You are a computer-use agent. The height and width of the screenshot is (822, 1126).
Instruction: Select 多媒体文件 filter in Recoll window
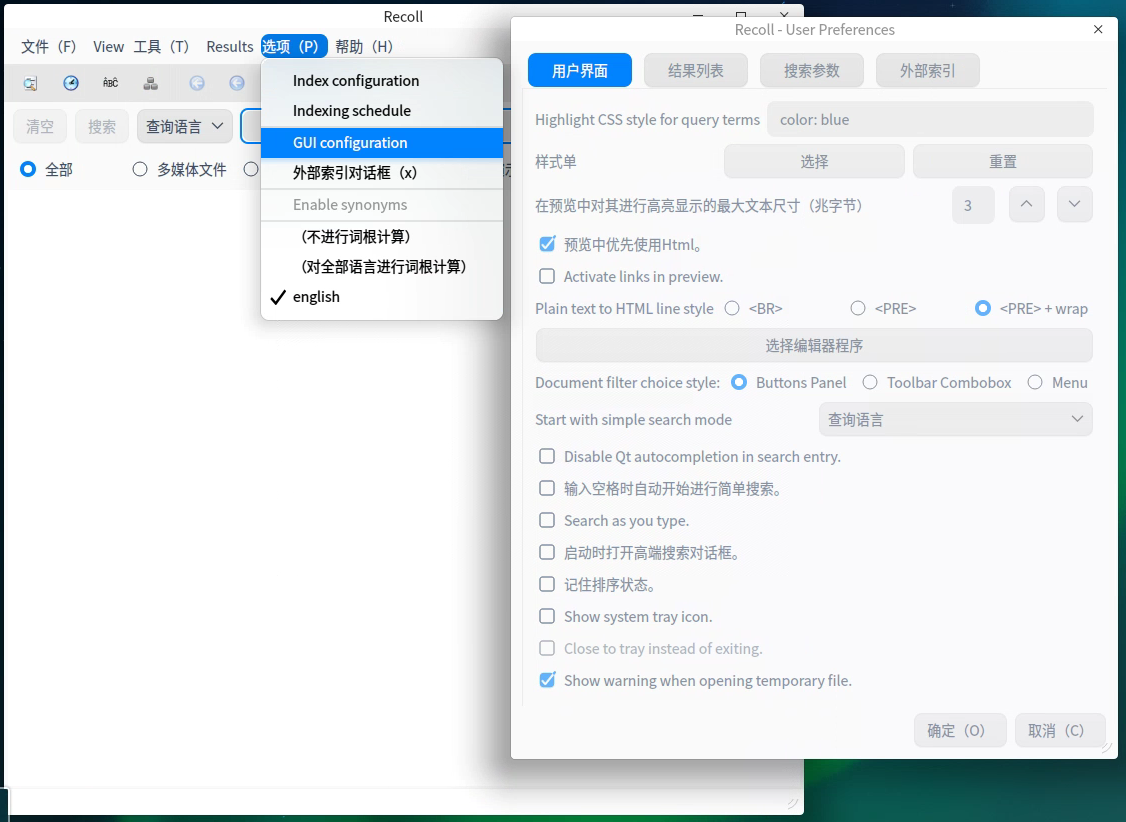(140, 169)
